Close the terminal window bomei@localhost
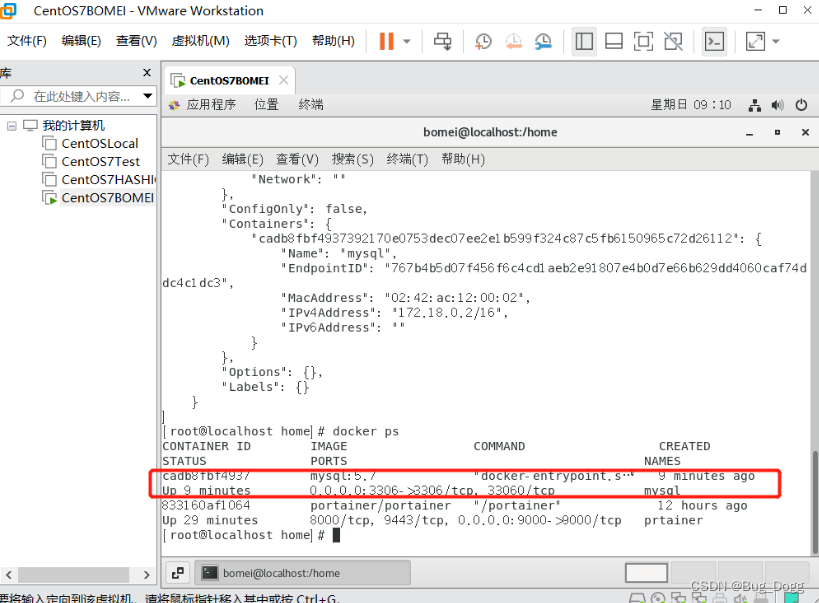 805,133
